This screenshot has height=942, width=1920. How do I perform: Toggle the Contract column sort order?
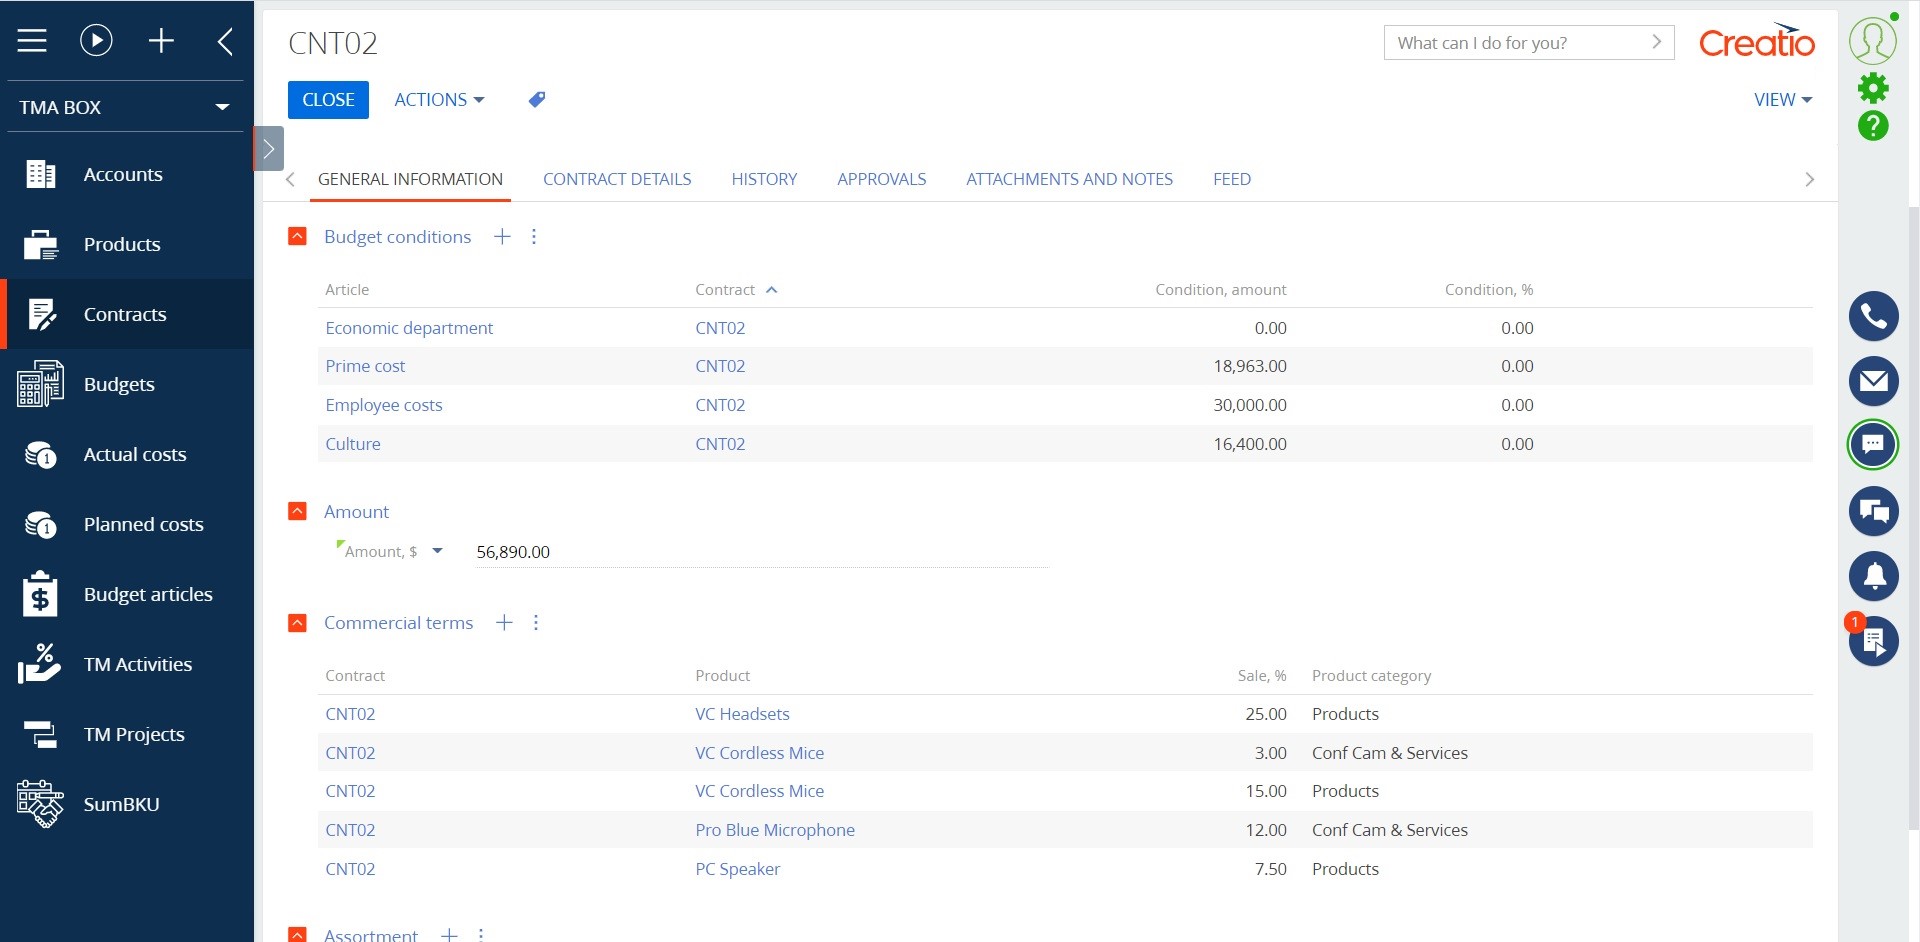coord(737,289)
